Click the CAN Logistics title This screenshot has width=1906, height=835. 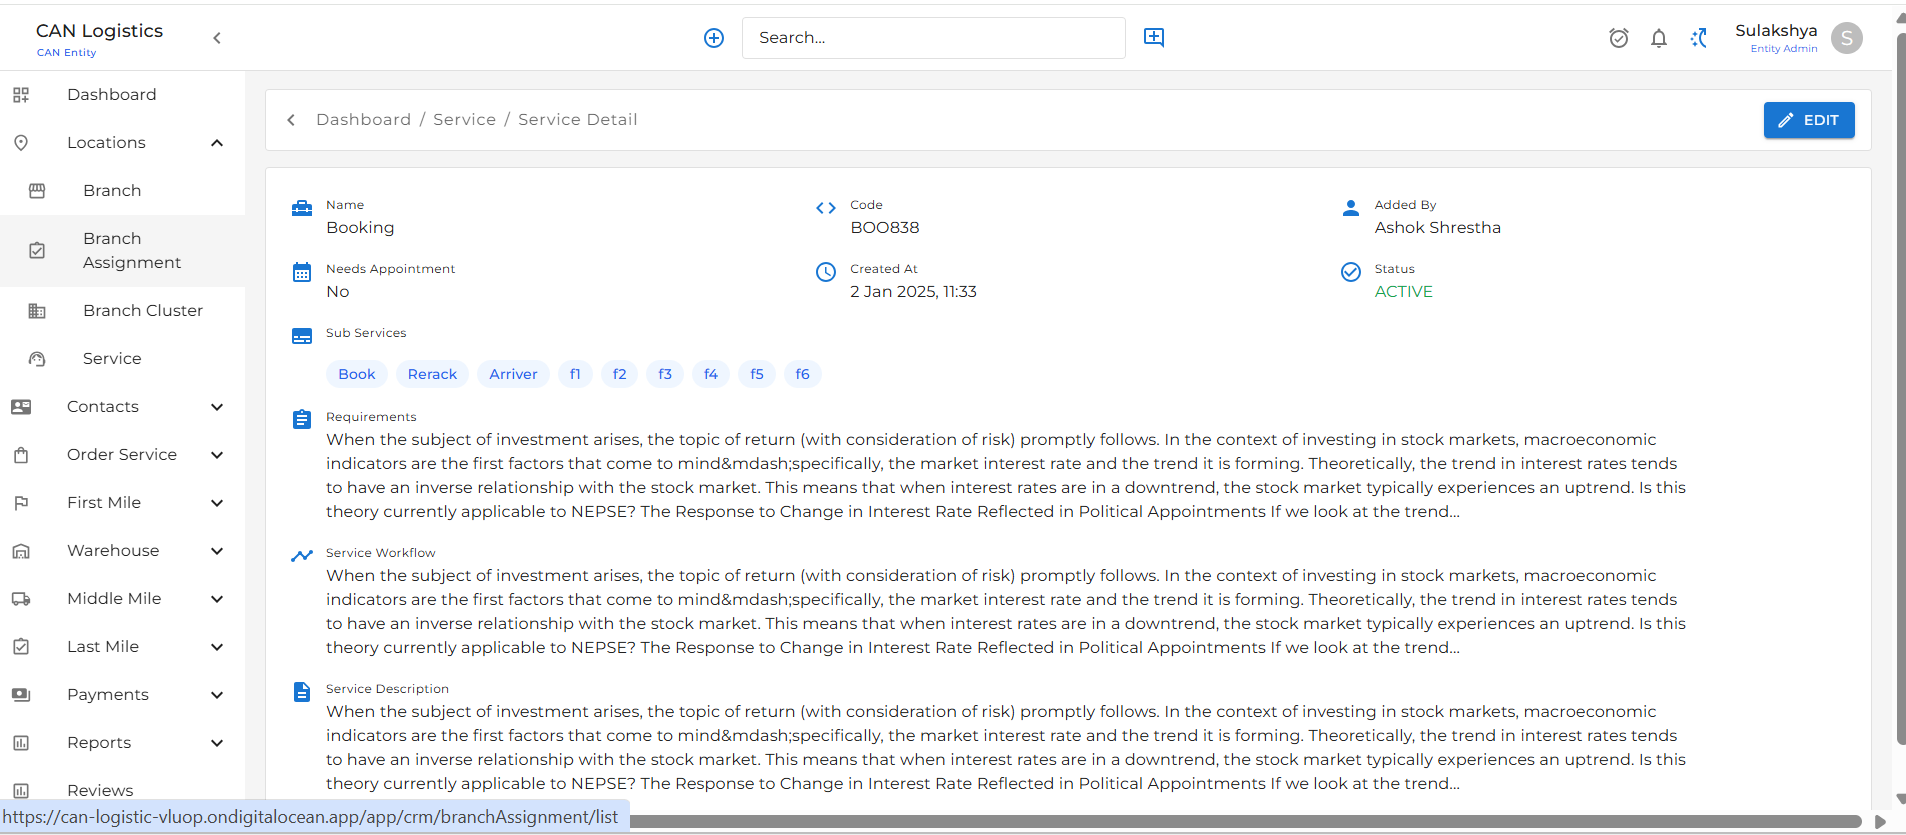[100, 31]
